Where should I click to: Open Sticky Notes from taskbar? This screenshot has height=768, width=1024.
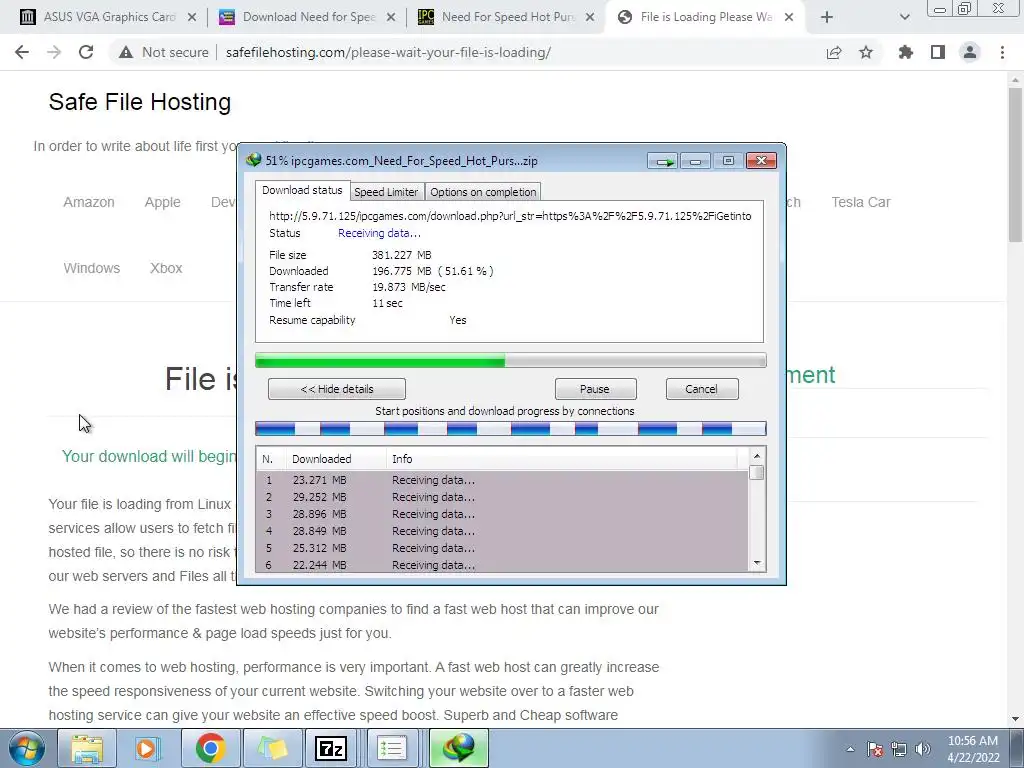point(272,748)
